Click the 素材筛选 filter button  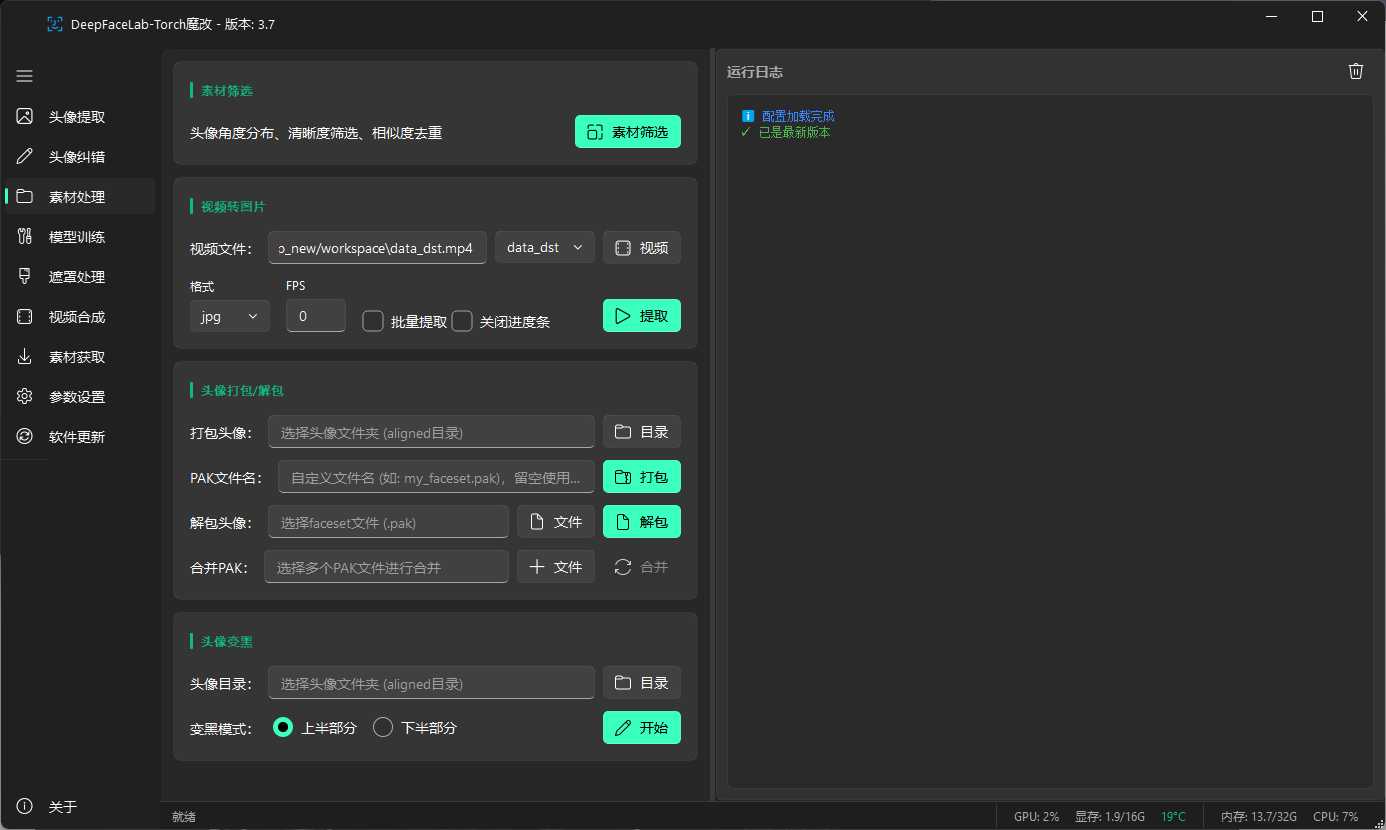tap(627, 132)
